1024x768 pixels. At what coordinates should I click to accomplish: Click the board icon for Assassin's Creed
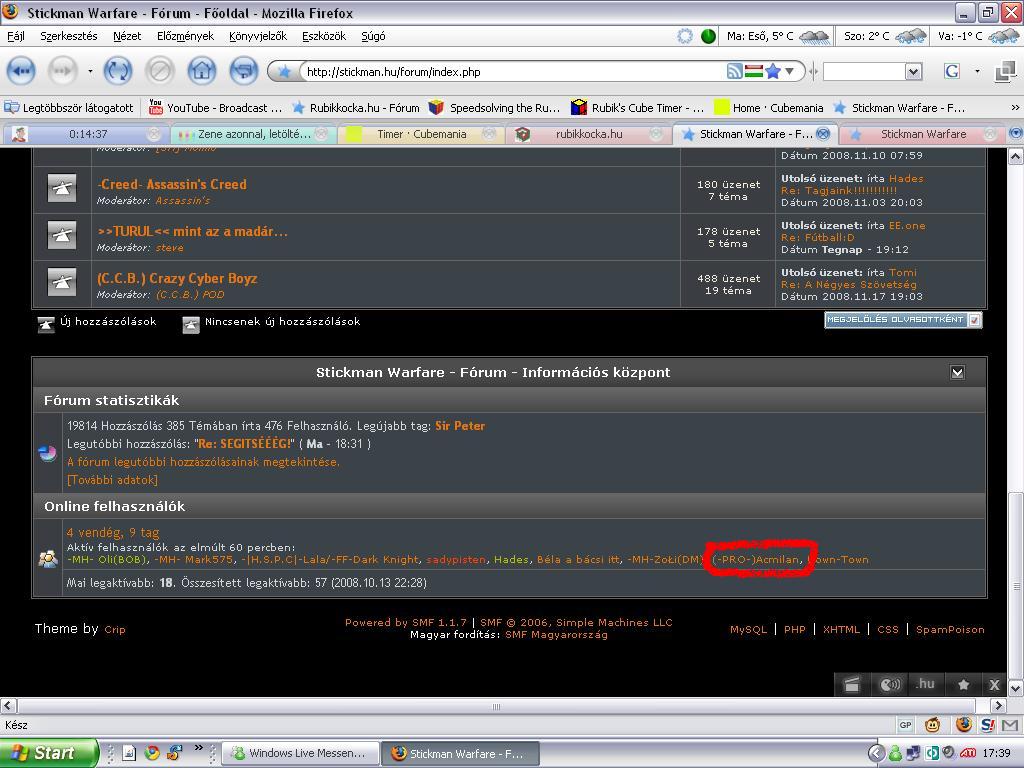point(62,189)
